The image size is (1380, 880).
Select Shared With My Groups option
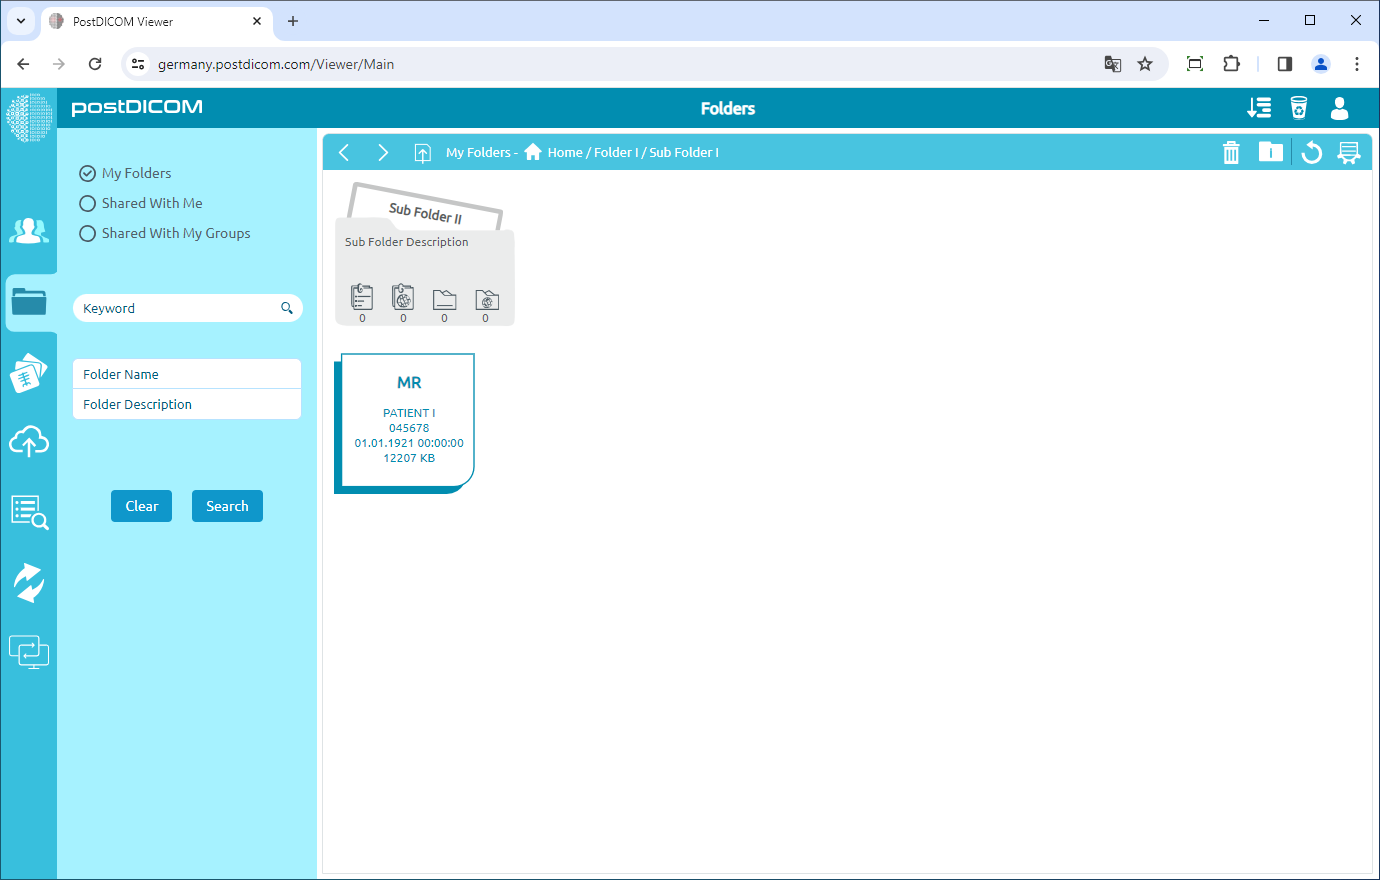tap(87, 233)
